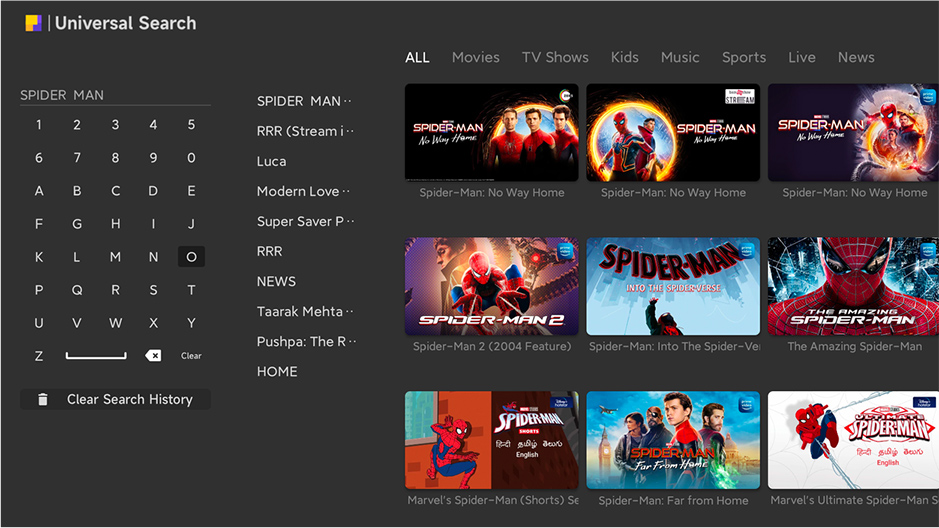Switch to the ALL tab
939x528 pixels.
point(417,57)
